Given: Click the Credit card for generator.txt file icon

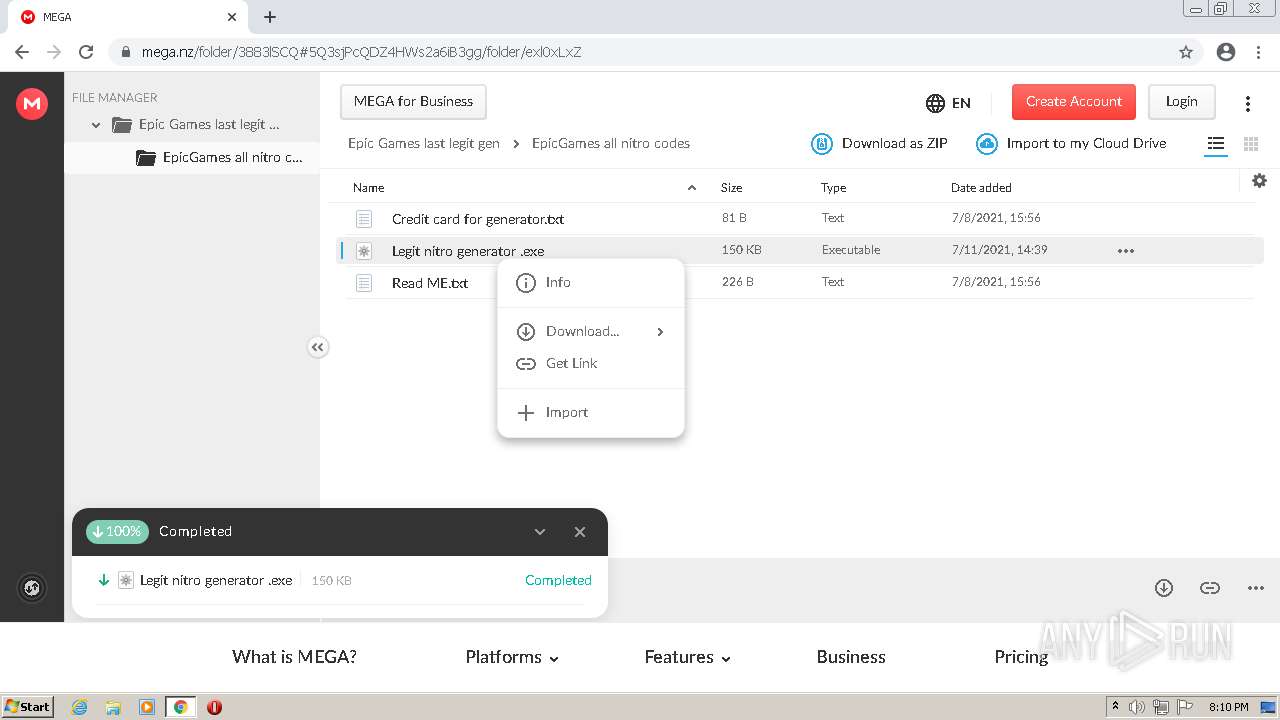Looking at the screenshot, I should [364, 218].
